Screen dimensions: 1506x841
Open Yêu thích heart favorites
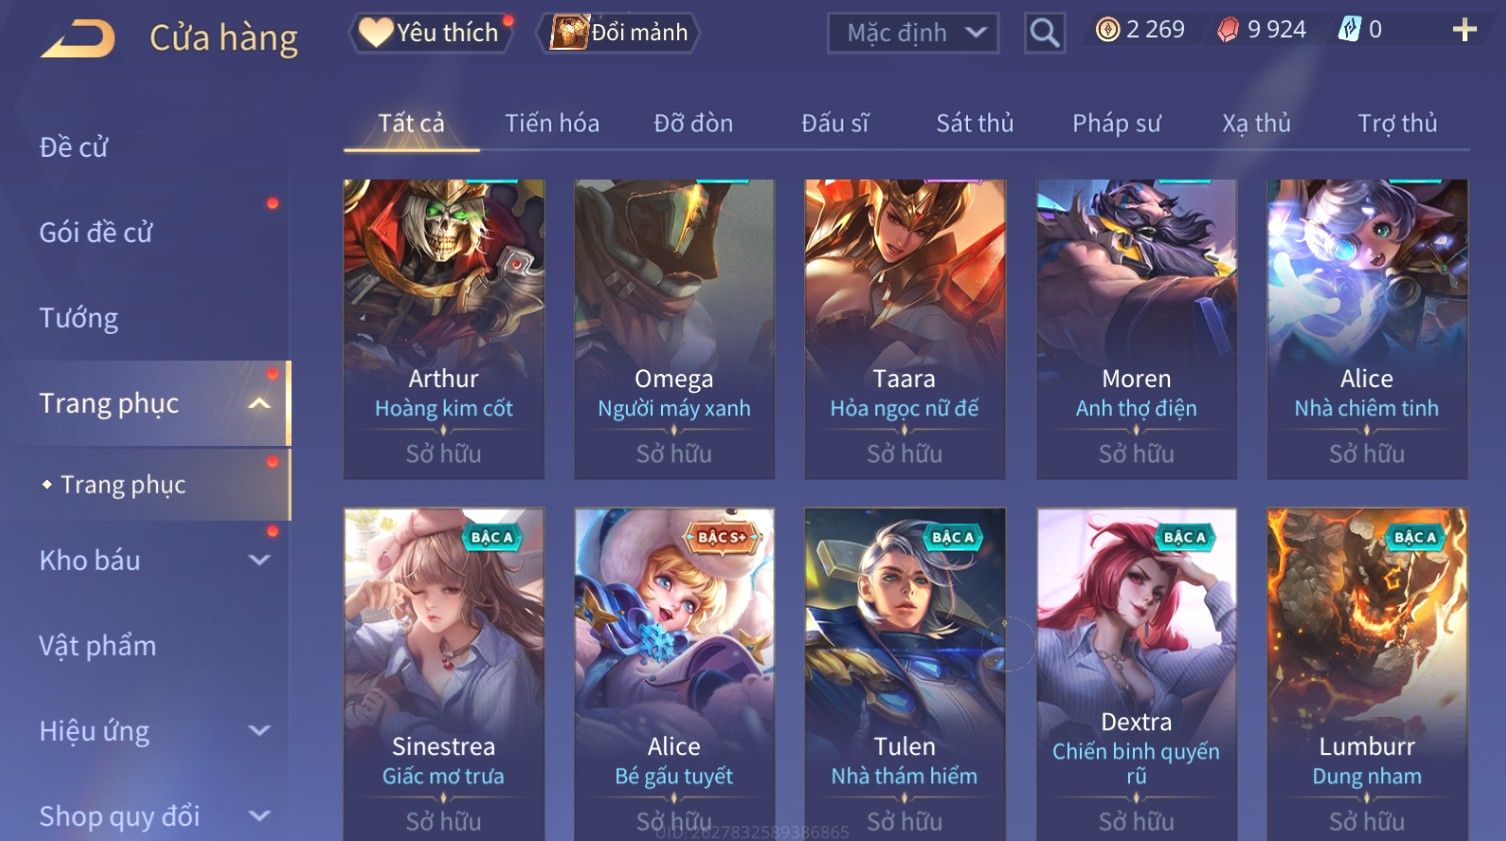pos(430,33)
